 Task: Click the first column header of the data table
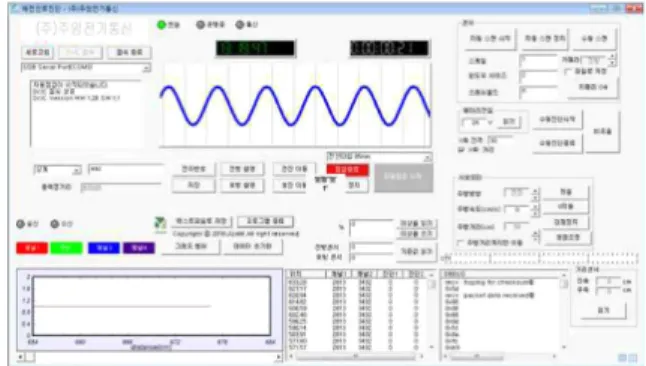coord(307,274)
